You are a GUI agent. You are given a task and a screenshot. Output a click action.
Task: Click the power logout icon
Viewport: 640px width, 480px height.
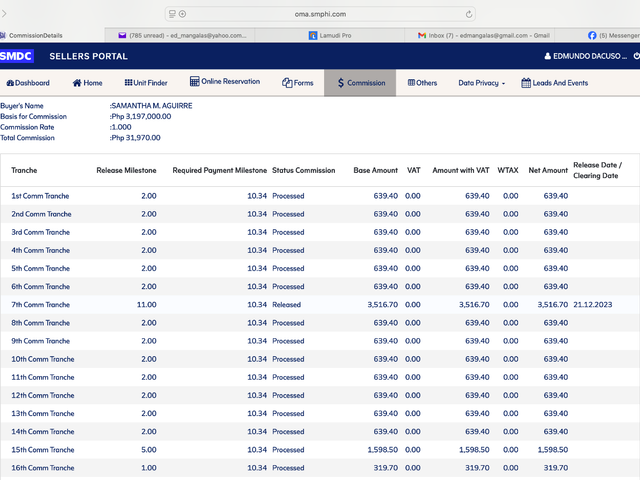(x=636, y=56)
